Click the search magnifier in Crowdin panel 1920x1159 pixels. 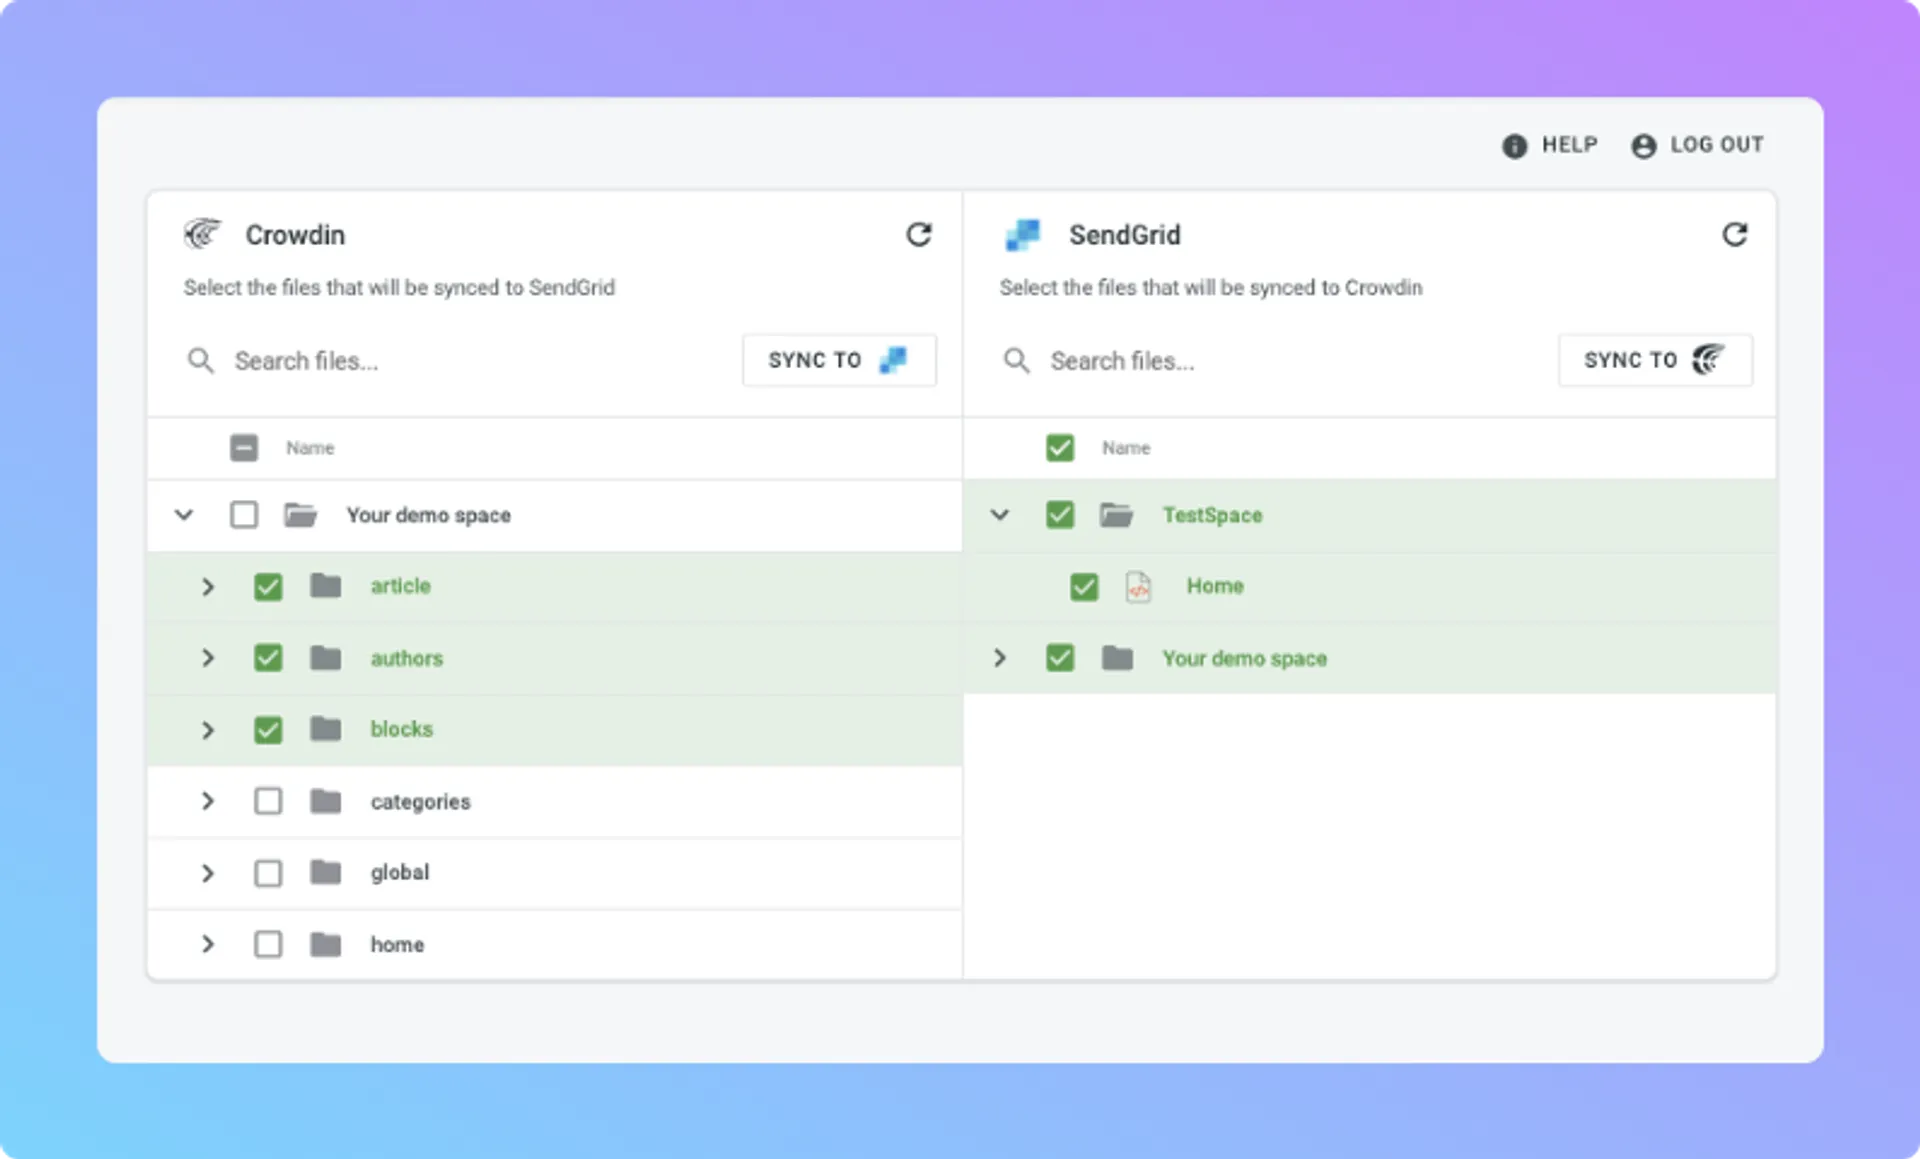tap(200, 361)
